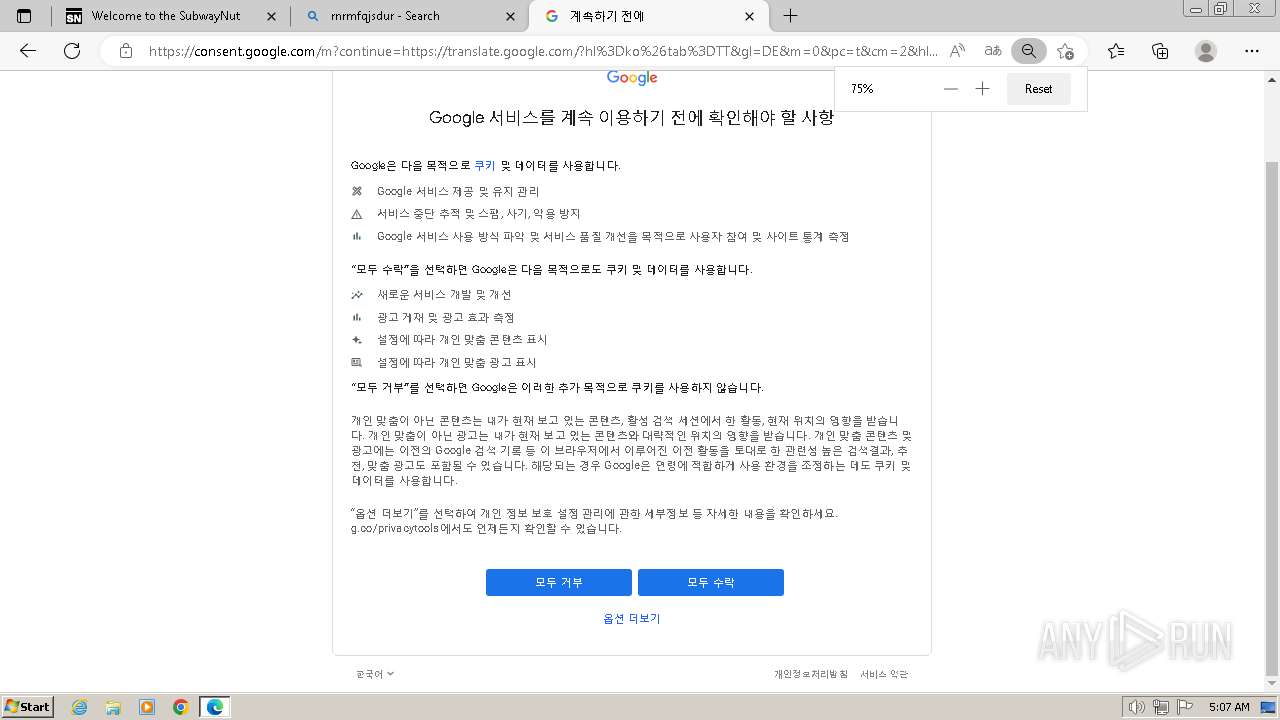Click the 광고 게재 및 광고 효과 측정 text
Viewport: 1280px width, 720px height.
(445, 318)
